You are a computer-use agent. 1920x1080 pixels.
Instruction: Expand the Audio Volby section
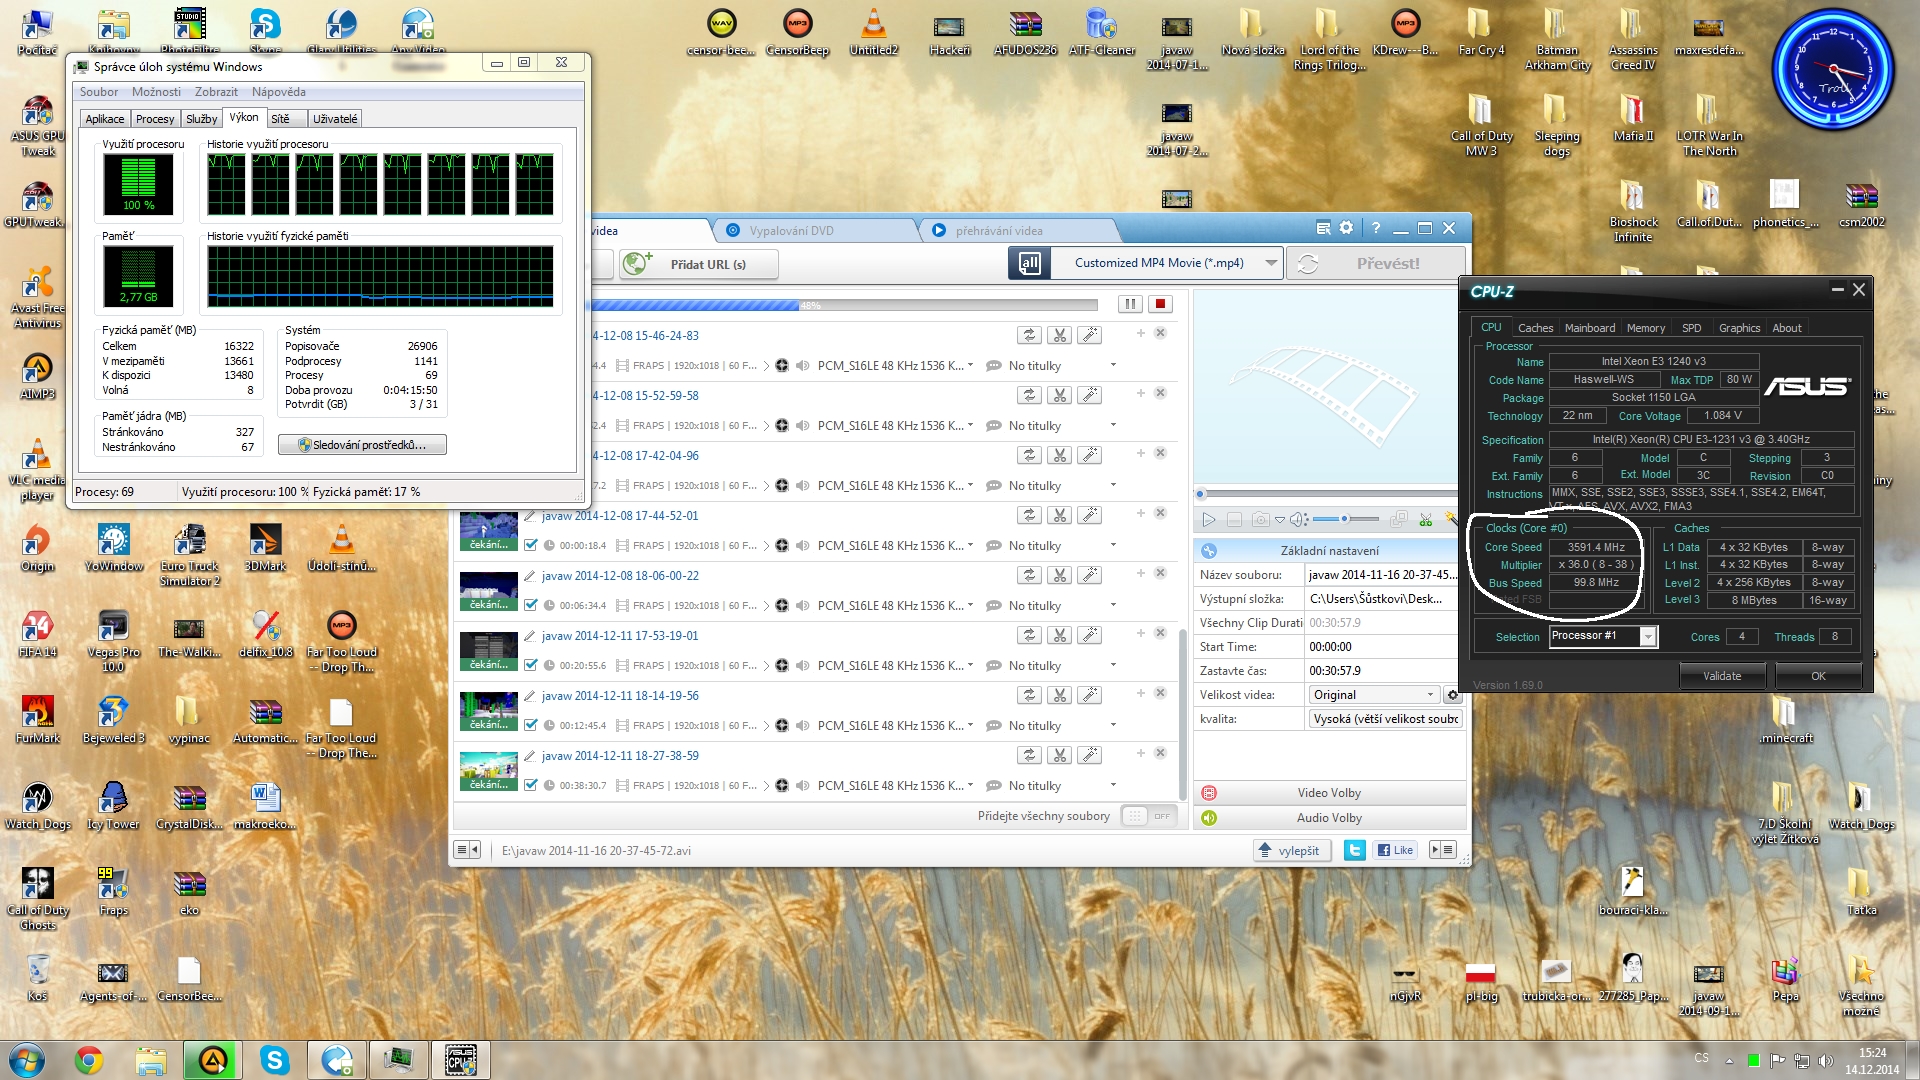tap(1329, 818)
